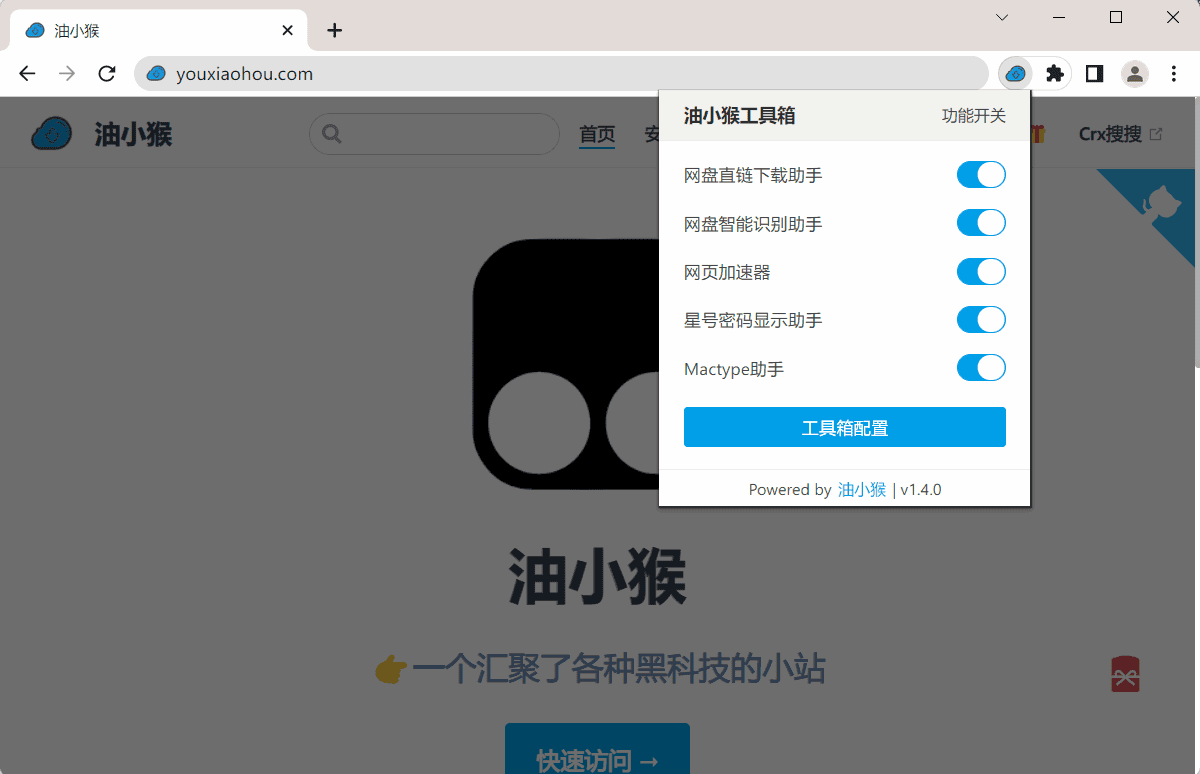Click the gift icon in the navbar

tap(1036, 132)
